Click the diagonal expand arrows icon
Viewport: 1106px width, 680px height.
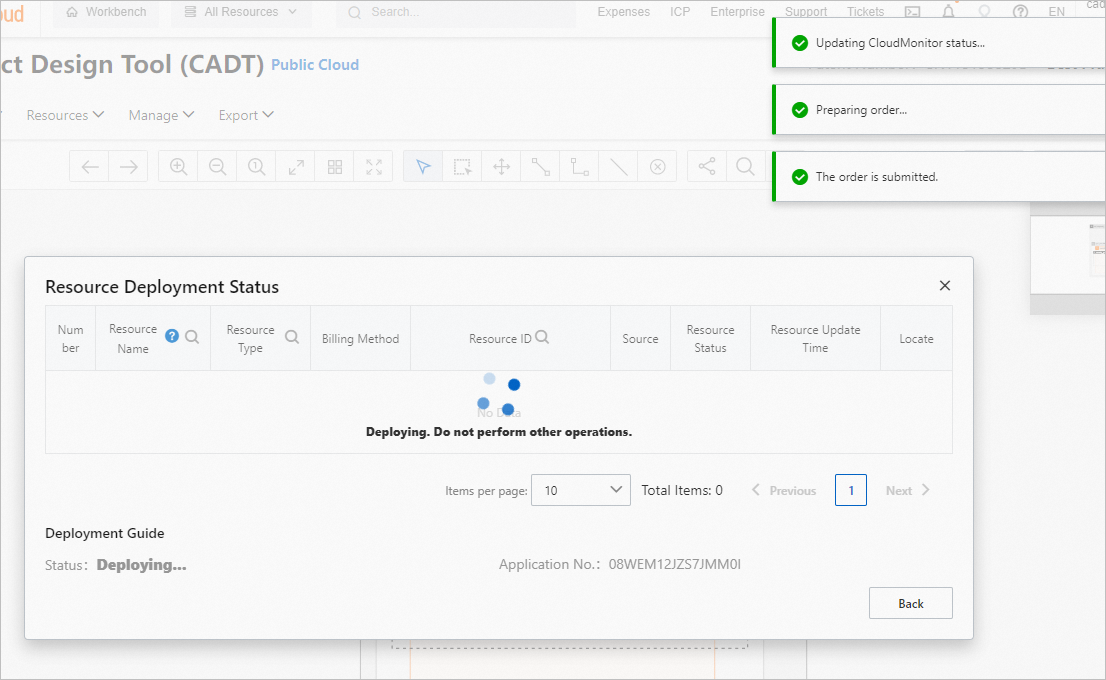(296, 167)
